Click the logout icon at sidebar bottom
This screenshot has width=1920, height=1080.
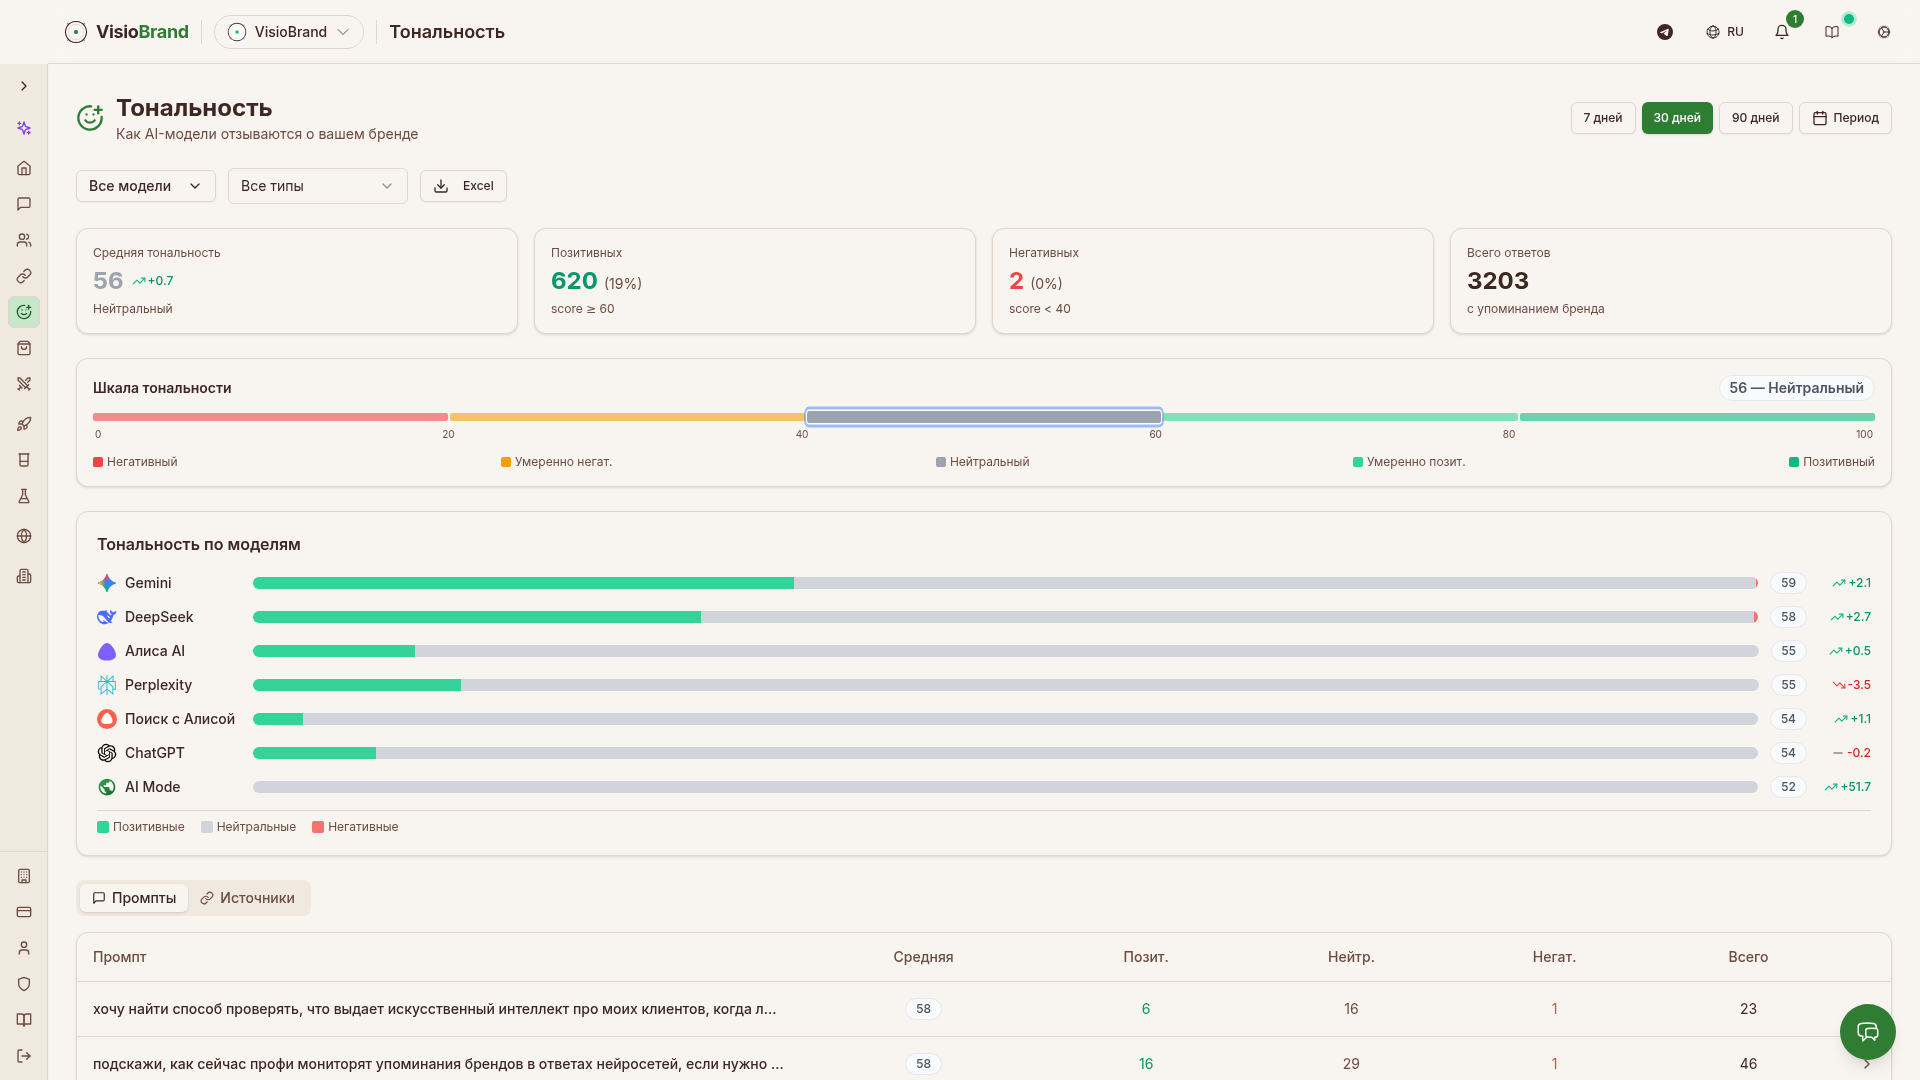(x=24, y=1056)
